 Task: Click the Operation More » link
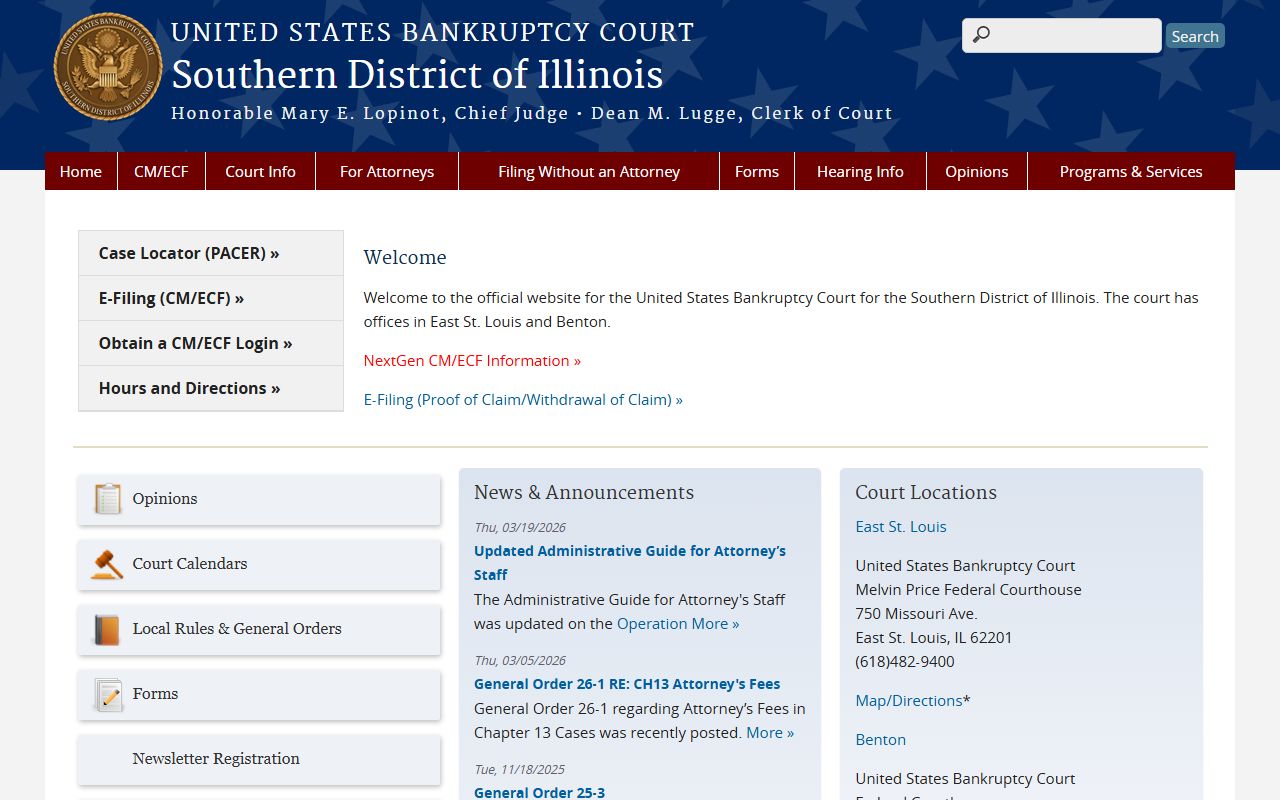pyautogui.click(x=678, y=624)
